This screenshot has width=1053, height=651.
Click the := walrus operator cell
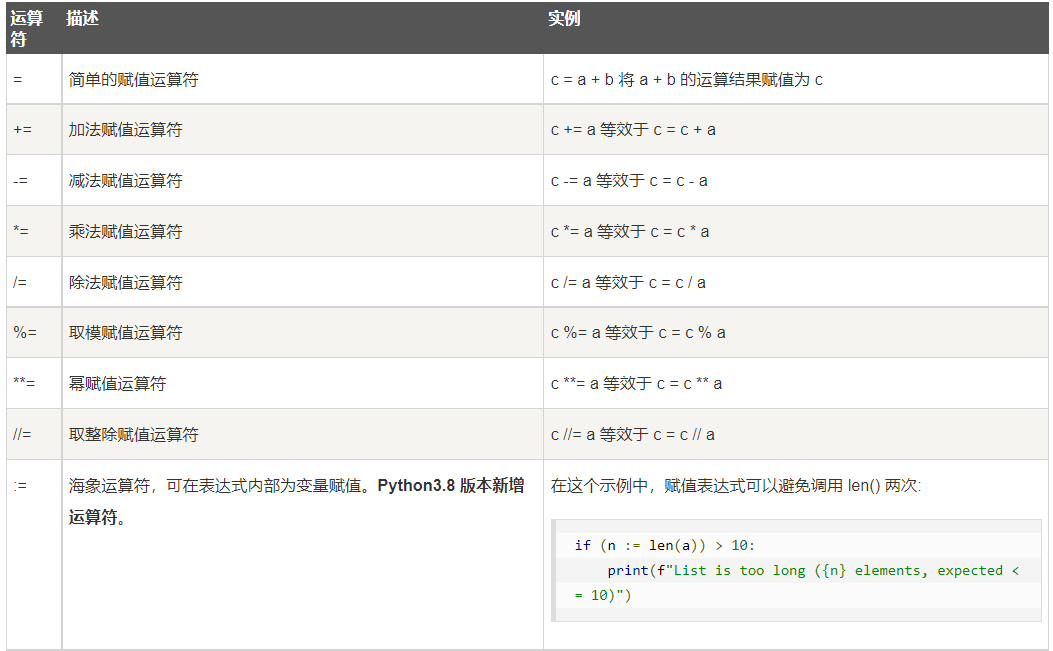(x=20, y=486)
